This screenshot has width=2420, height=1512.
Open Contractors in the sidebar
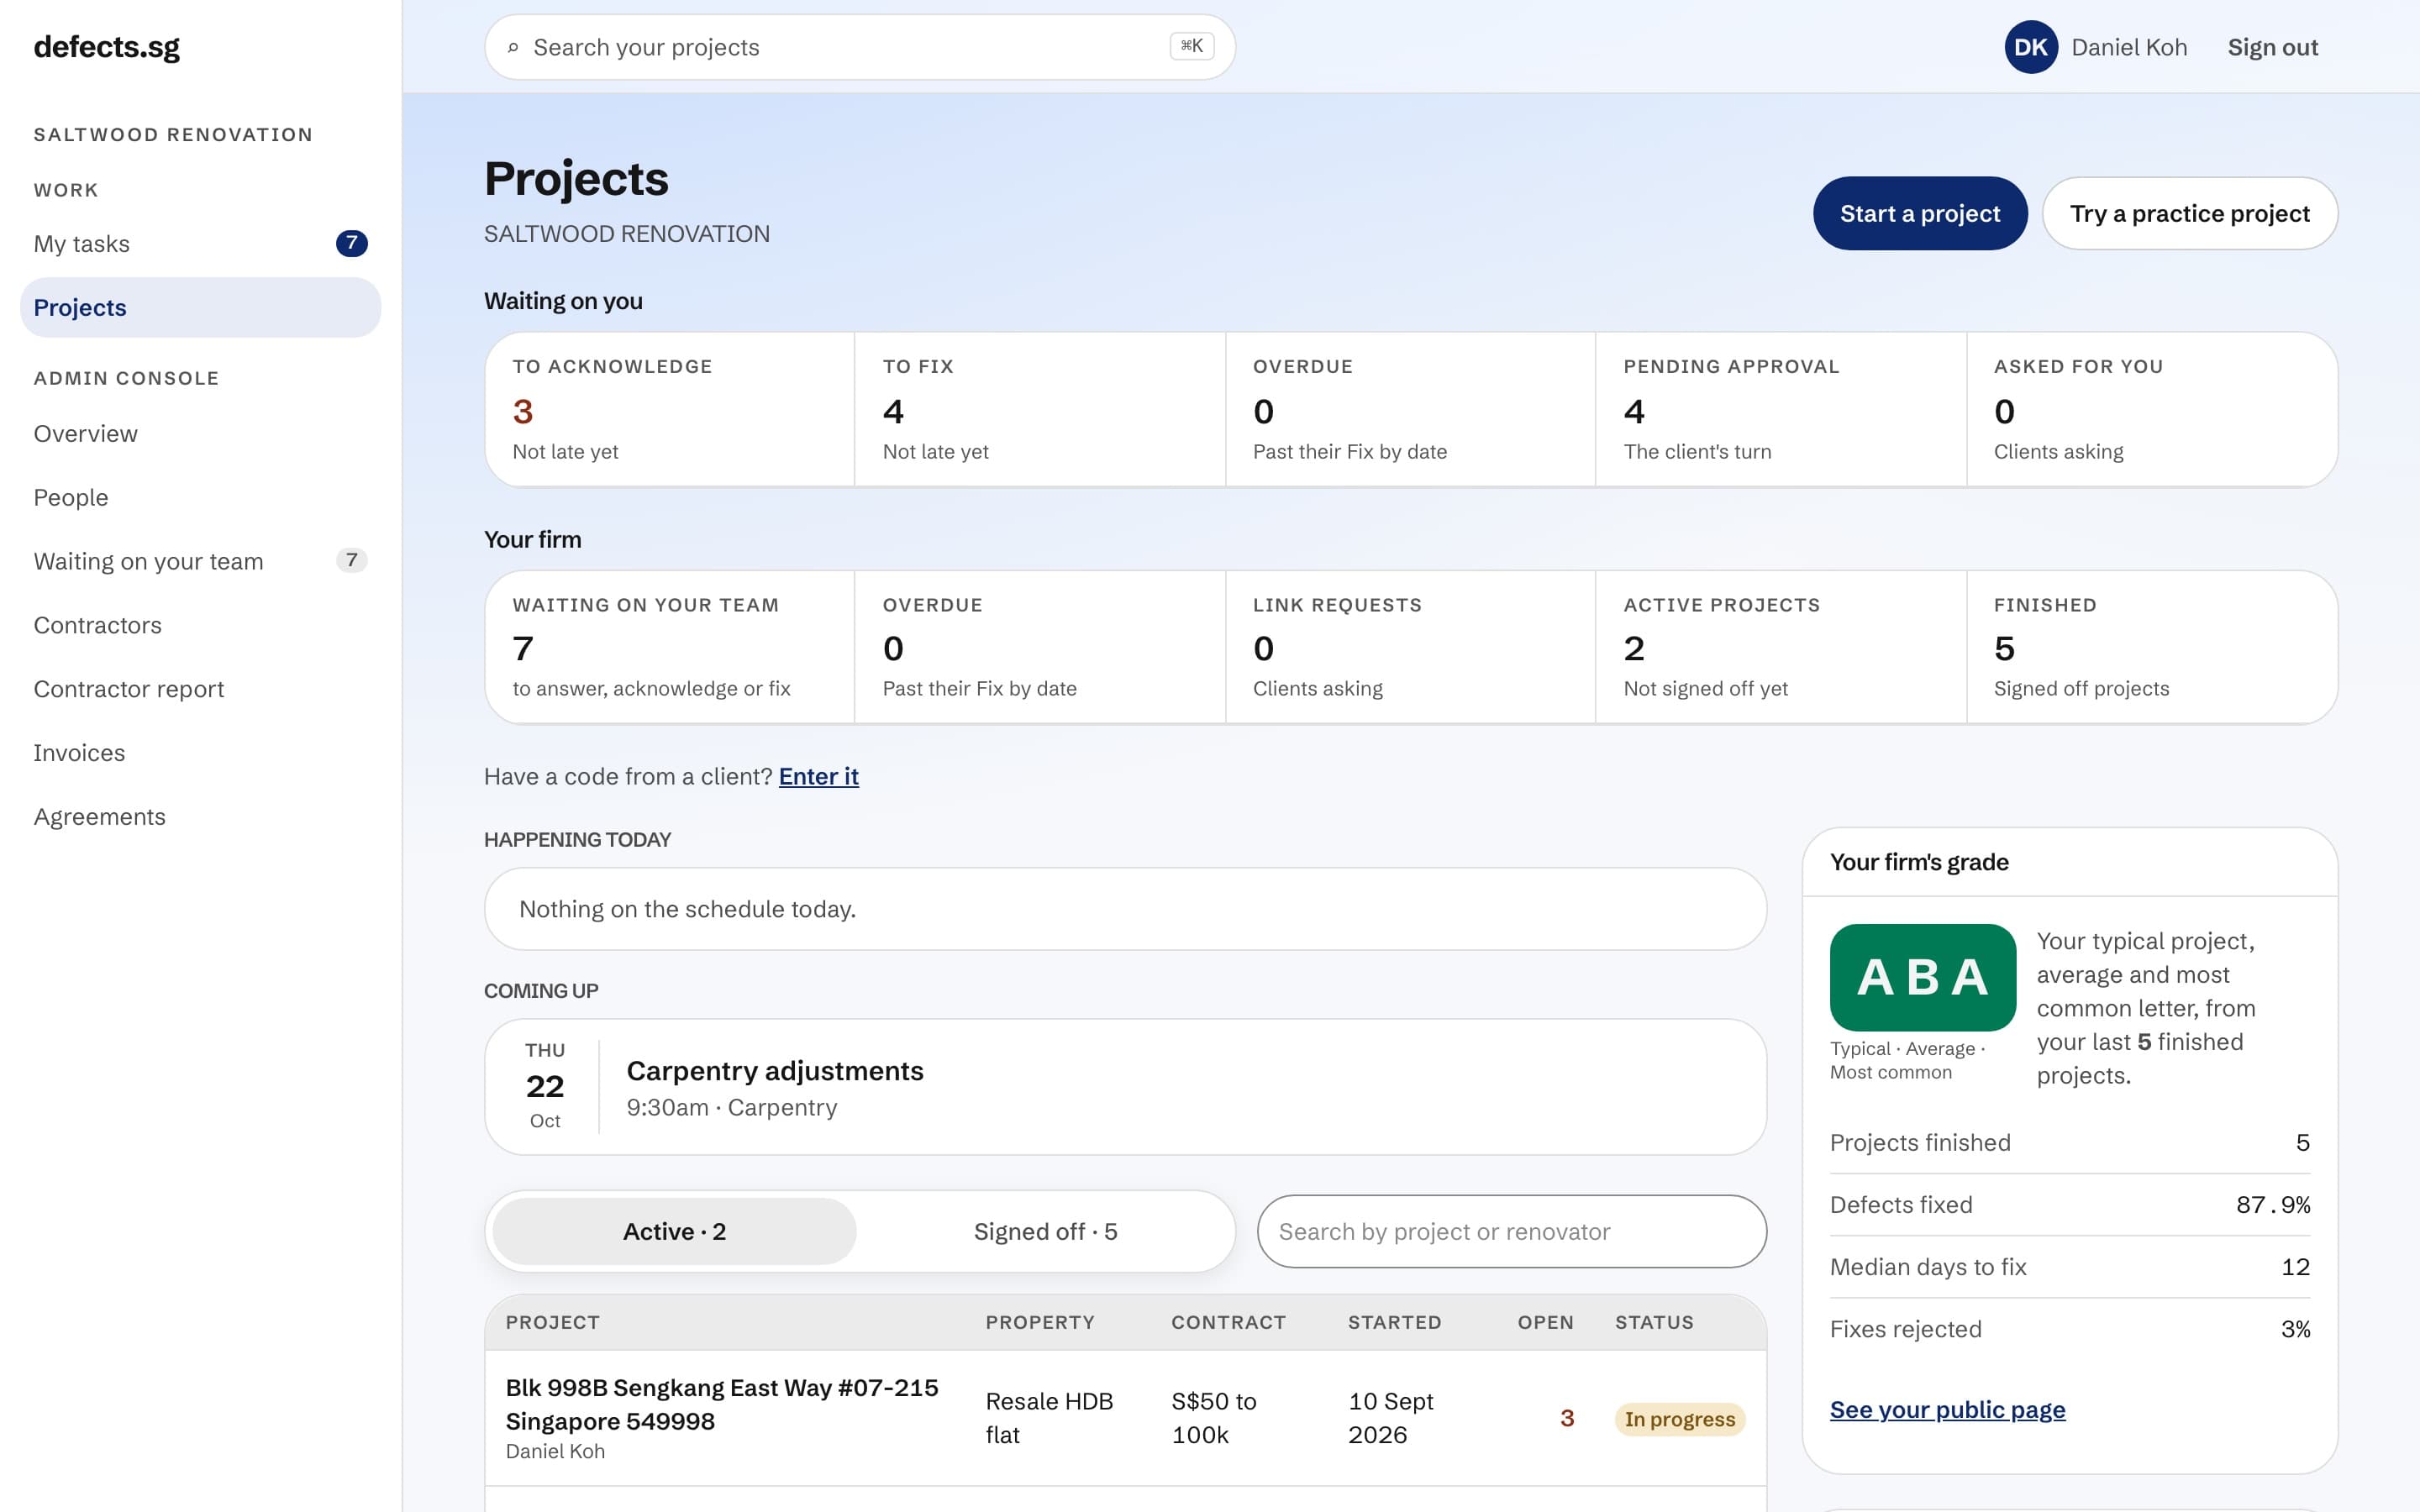(200, 625)
